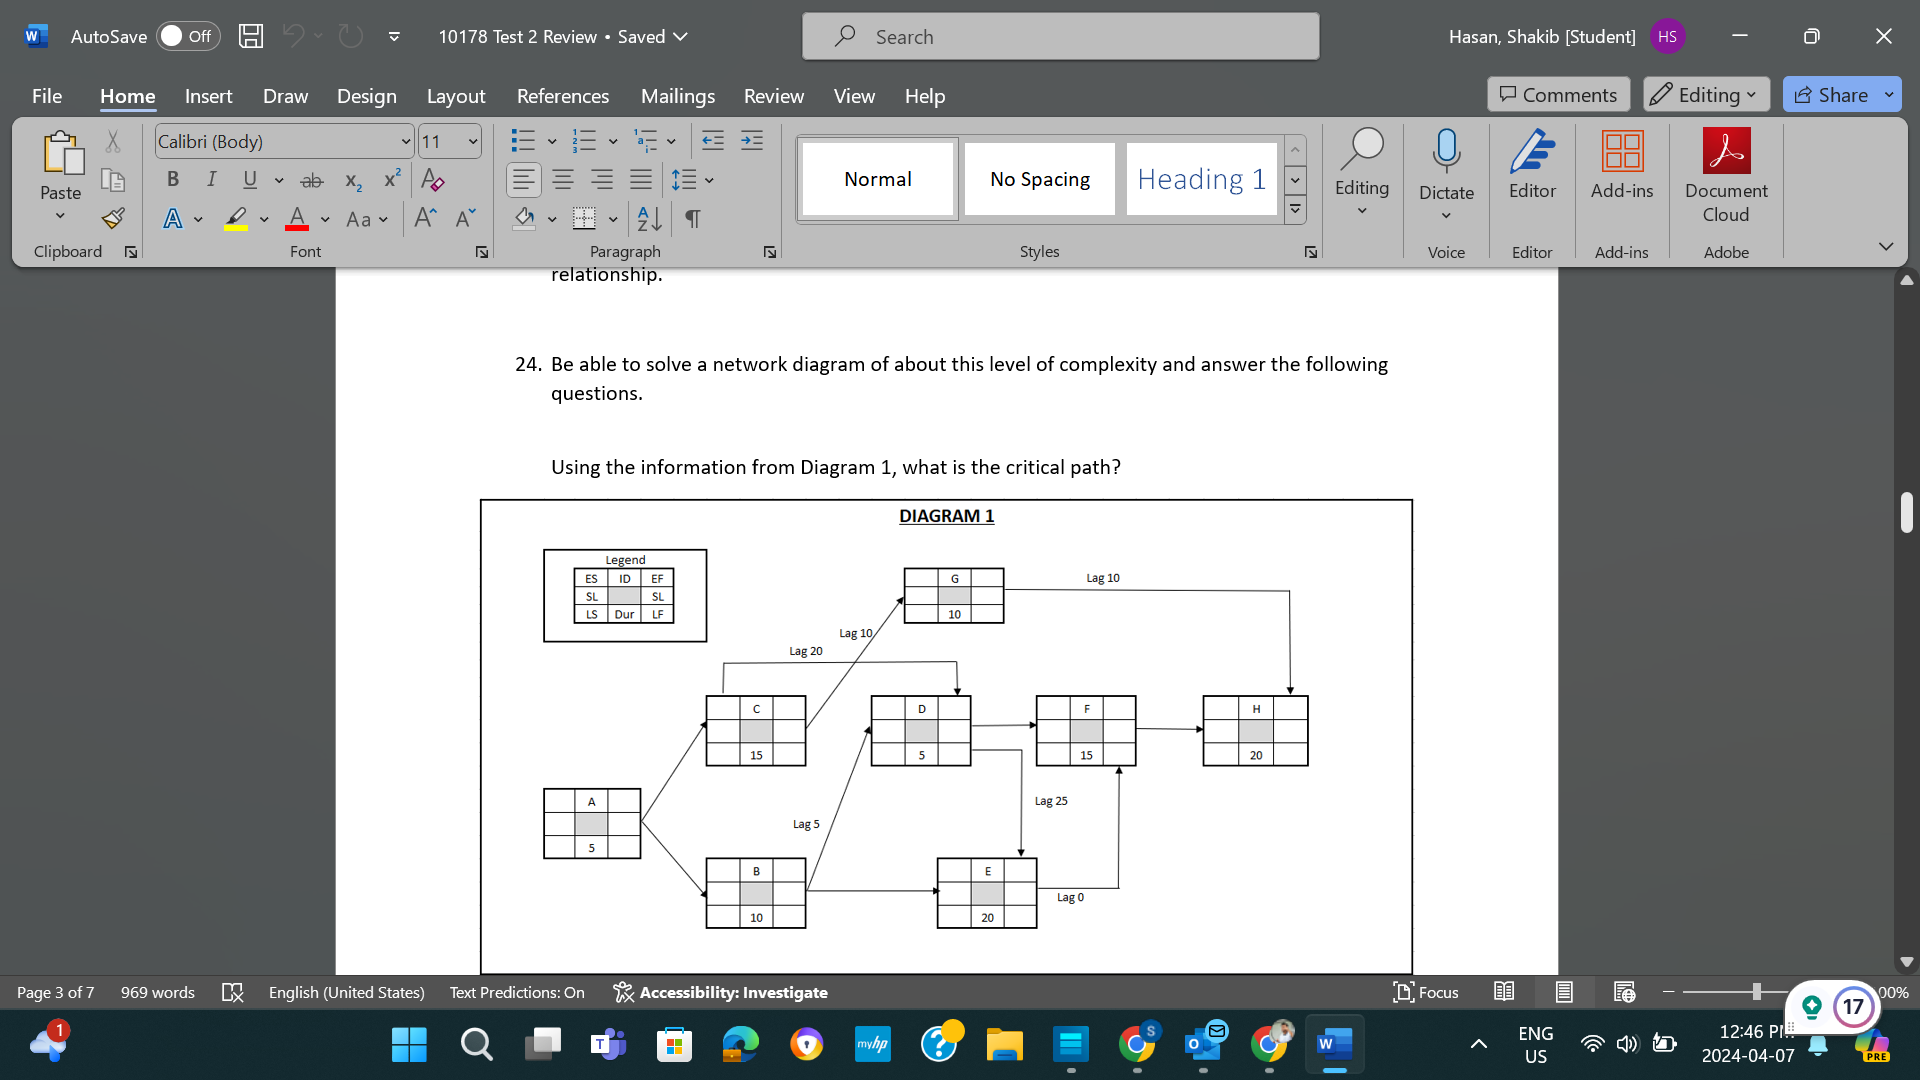Screen dimensions: 1920x1080
Task: Toggle italic formatting
Action: click(210, 180)
